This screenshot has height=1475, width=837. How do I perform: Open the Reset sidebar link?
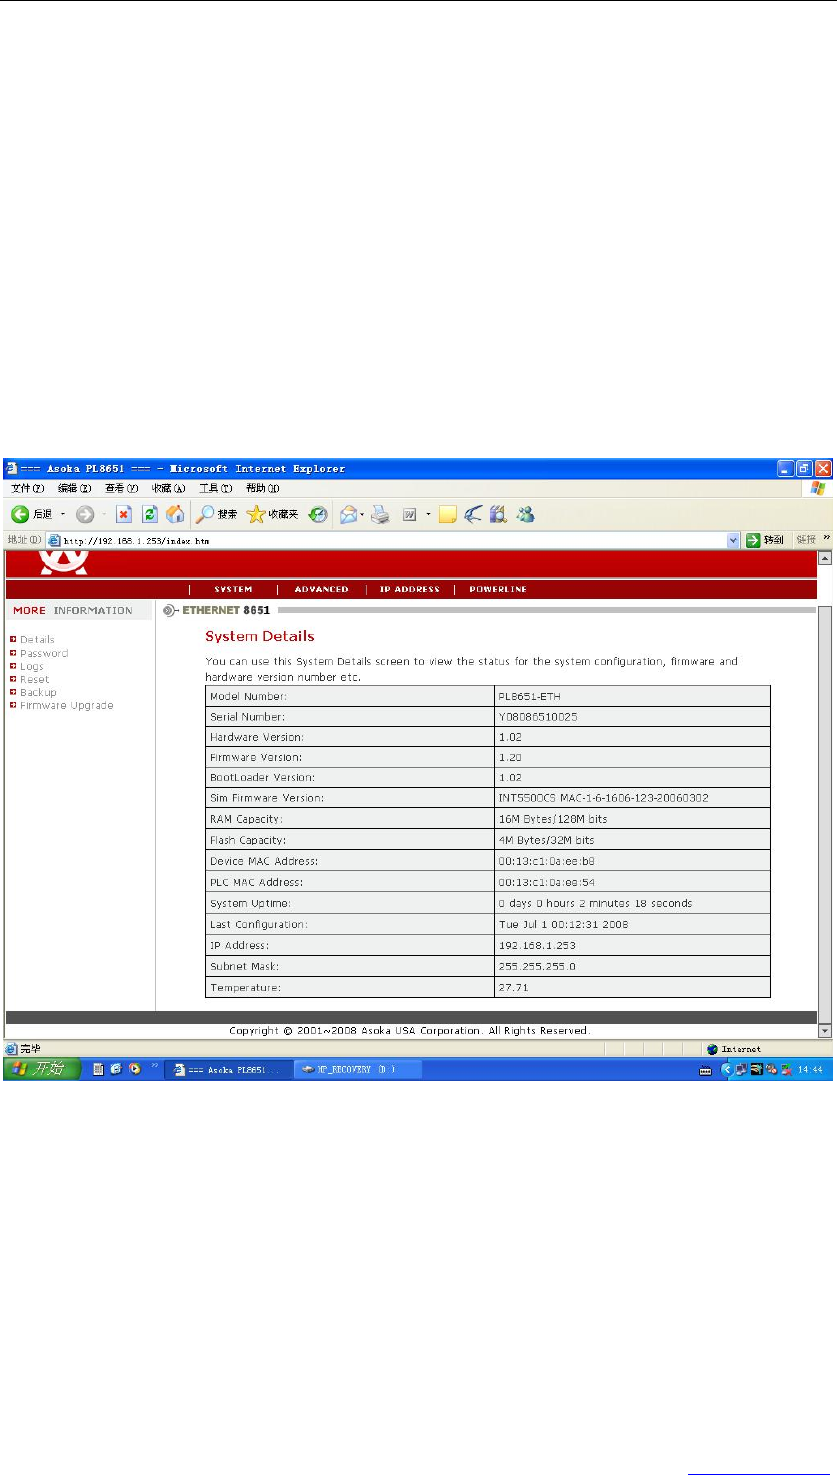pyautogui.click(x=34, y=679)
